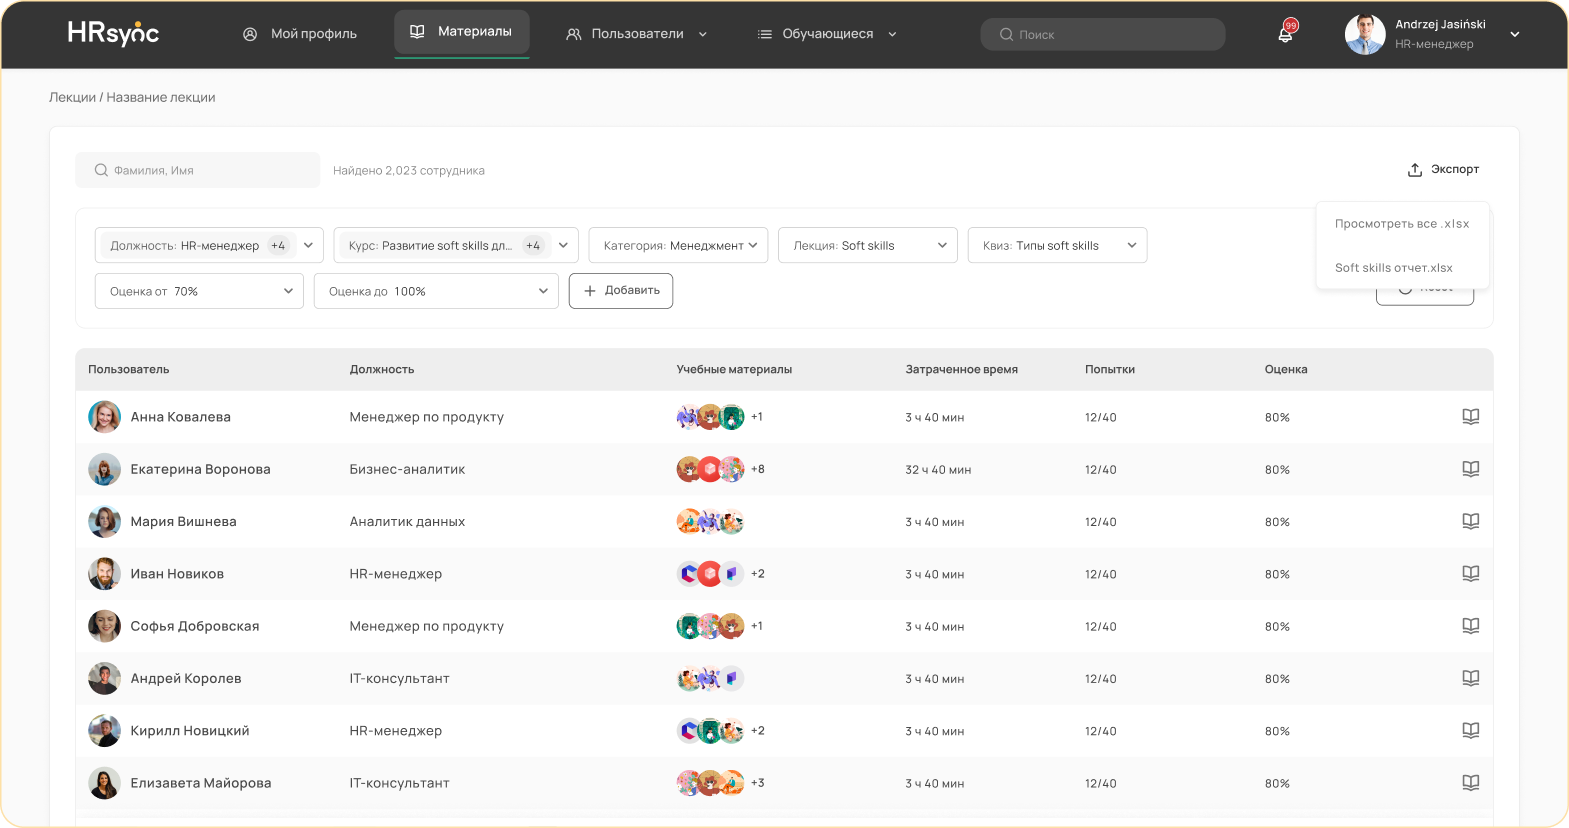
Task: Select name Кирилл Новицкий
Action: tap(190, 731)
